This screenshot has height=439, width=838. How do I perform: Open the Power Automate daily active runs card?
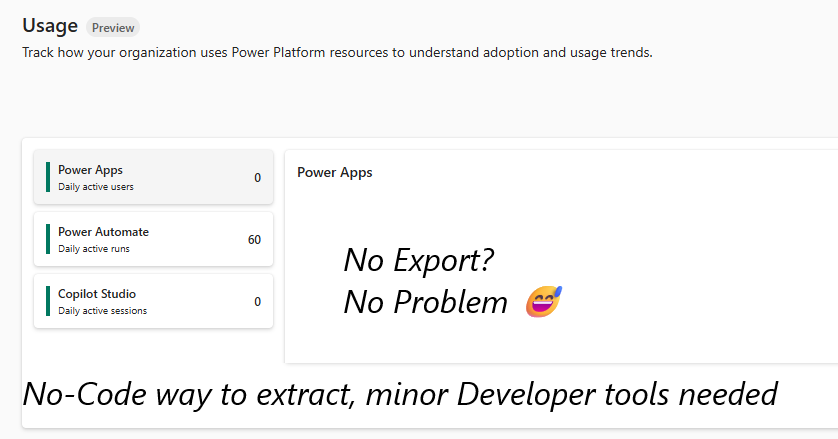point(153,239)
